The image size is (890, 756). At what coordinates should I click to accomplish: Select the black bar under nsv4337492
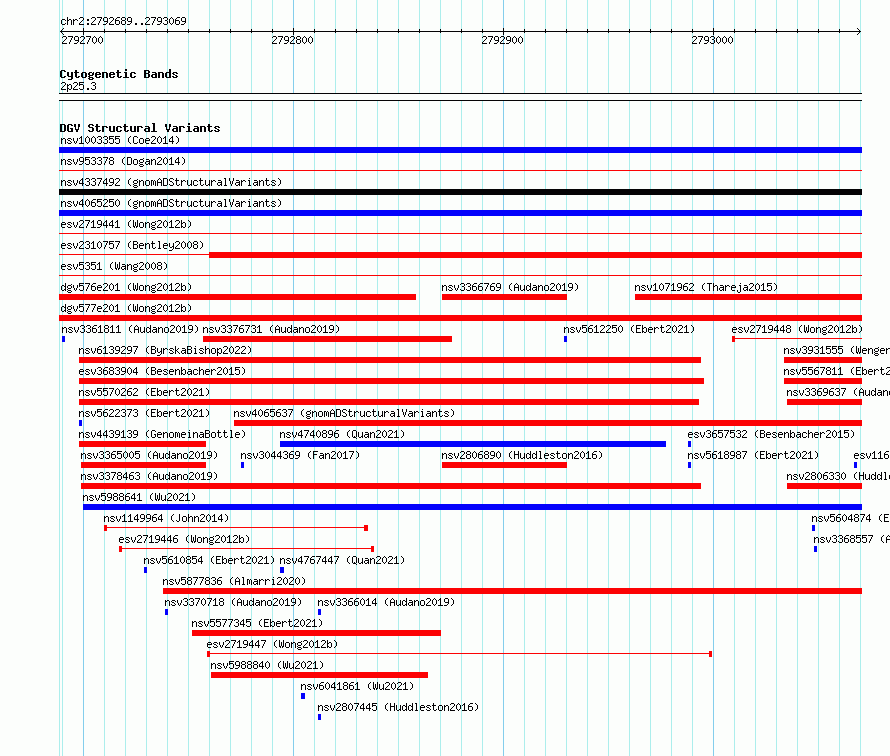460,192
